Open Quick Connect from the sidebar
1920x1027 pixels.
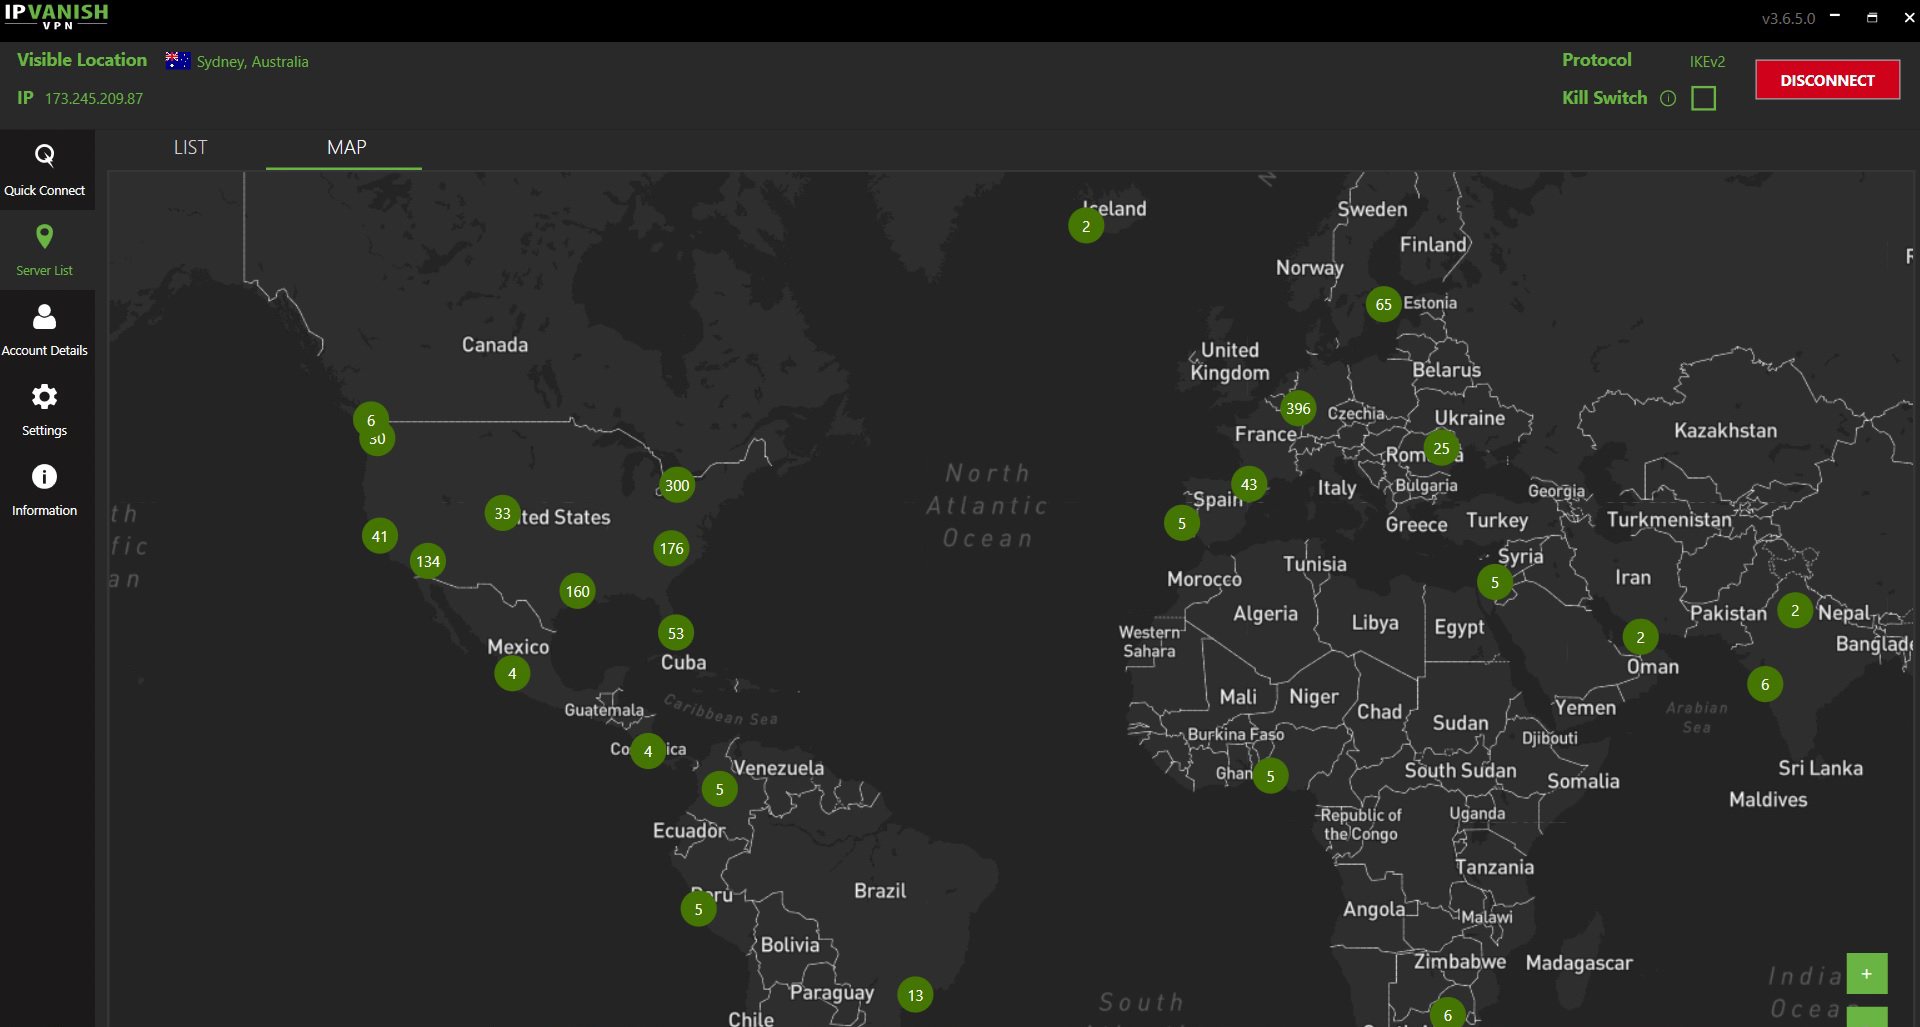[x=45, y=170]
